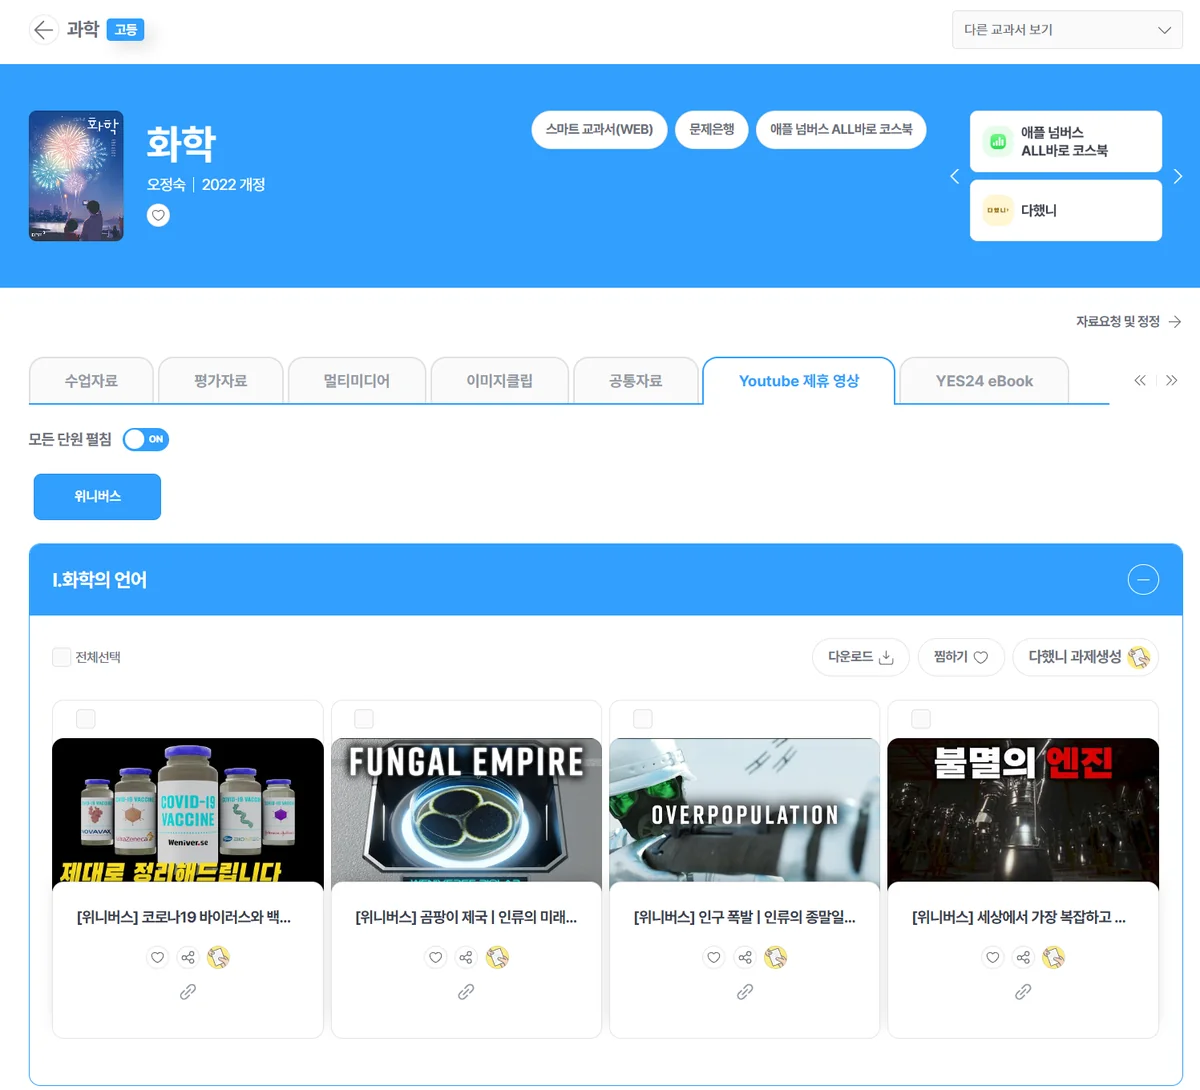Copy link of 세상에서 가장 복잡하고 video

tap(1023, 992)
